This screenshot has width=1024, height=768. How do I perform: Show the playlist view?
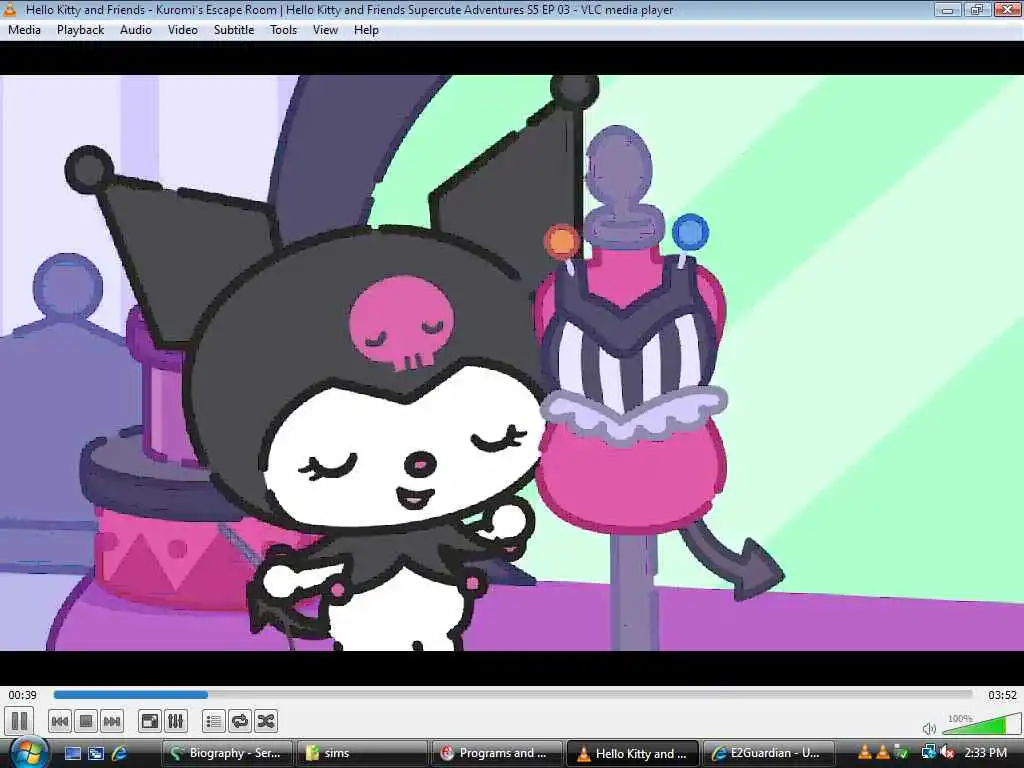(214, 721)
